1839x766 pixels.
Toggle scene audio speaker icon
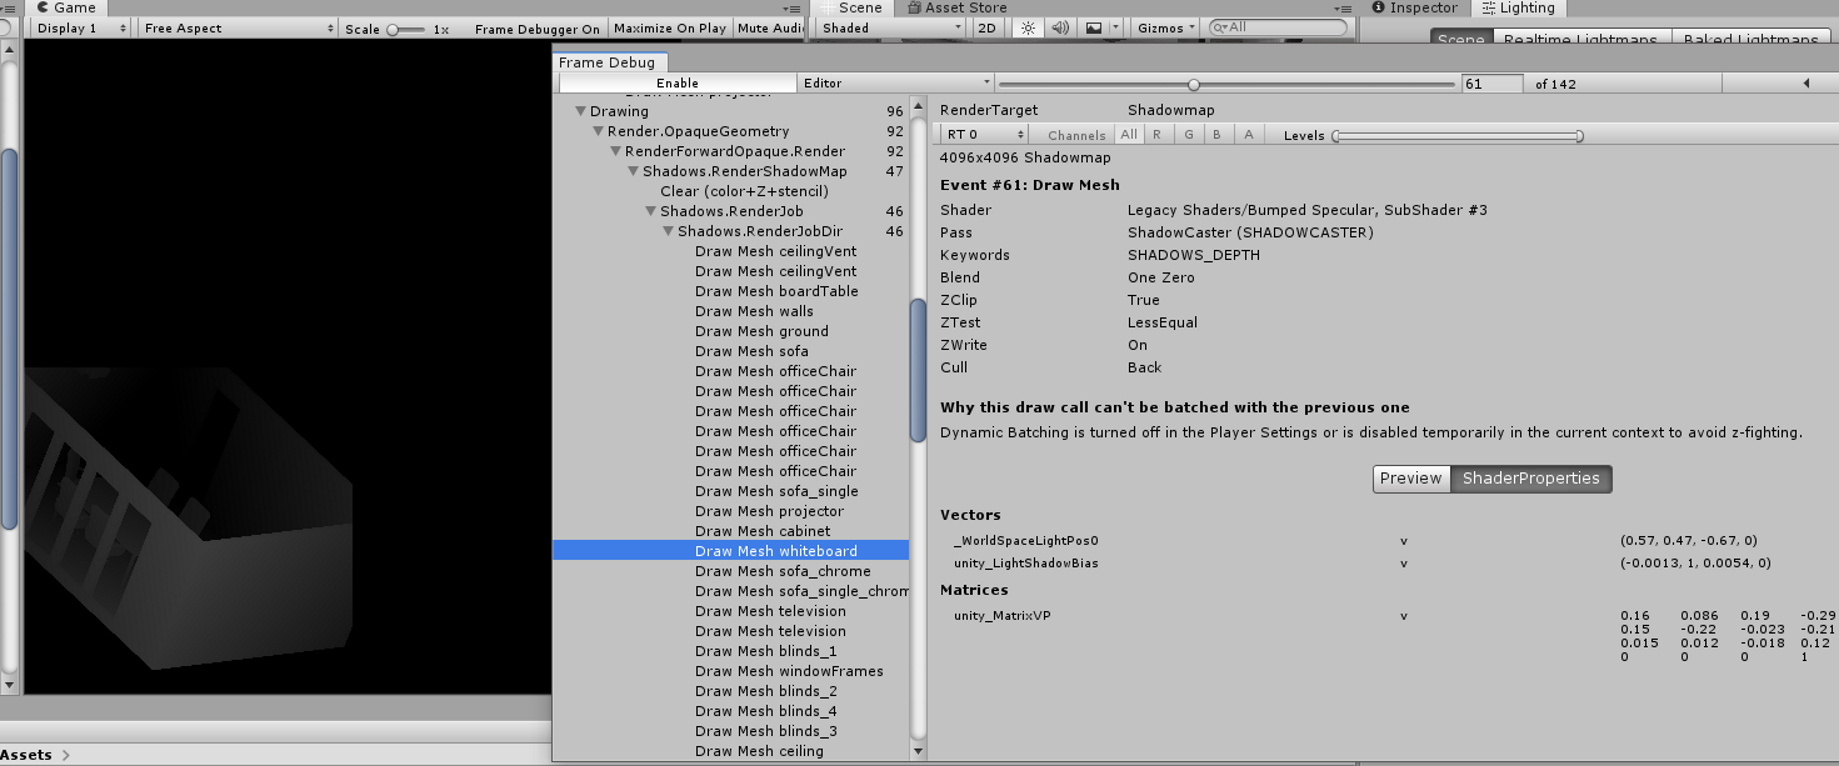click(x=1060, y=28)
